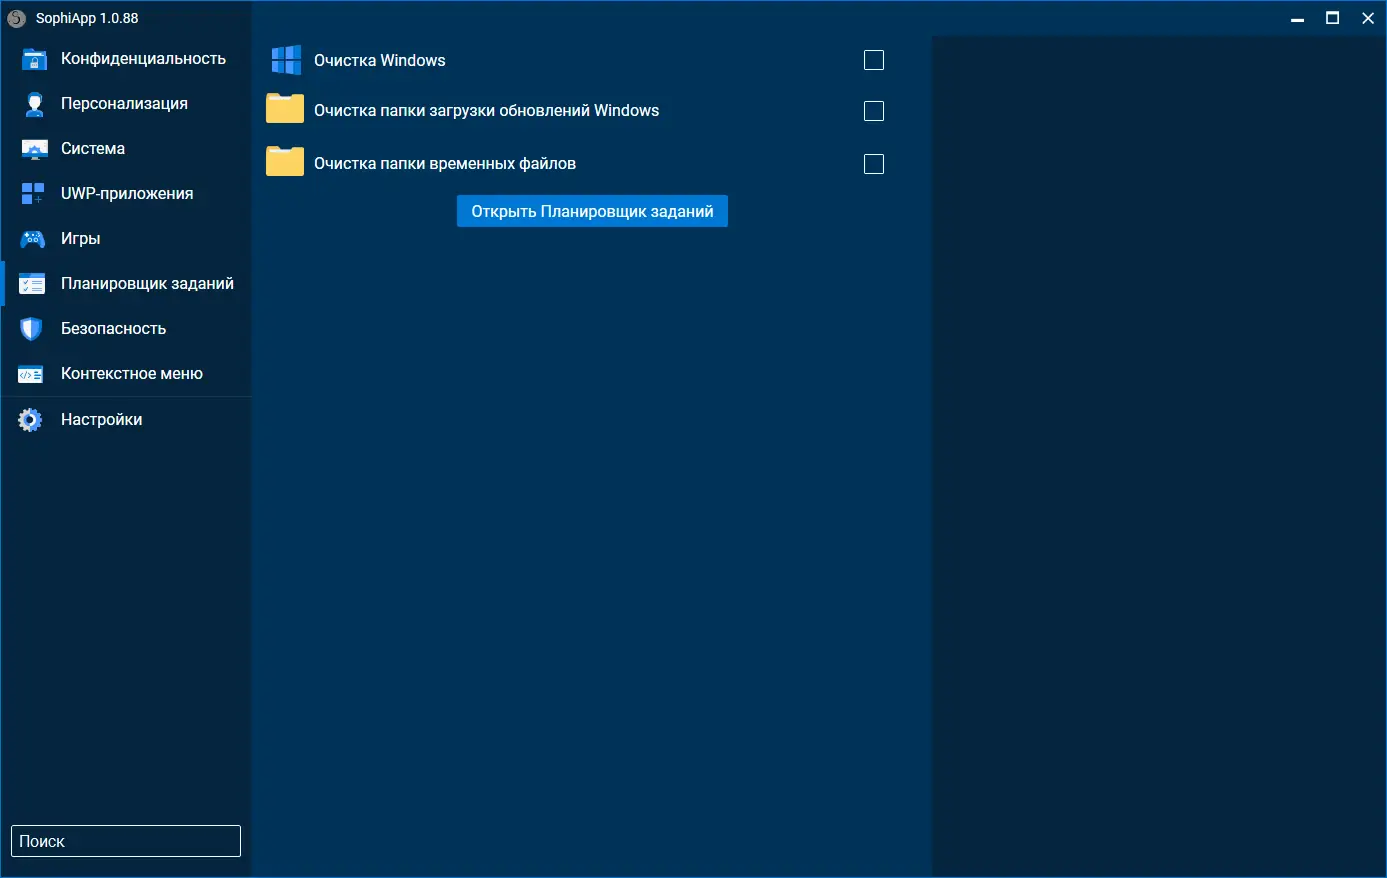Screen dimensions: 1387x878
Task: Click the Открыть Планировщик заданий button
Action: tap(592, 211)
